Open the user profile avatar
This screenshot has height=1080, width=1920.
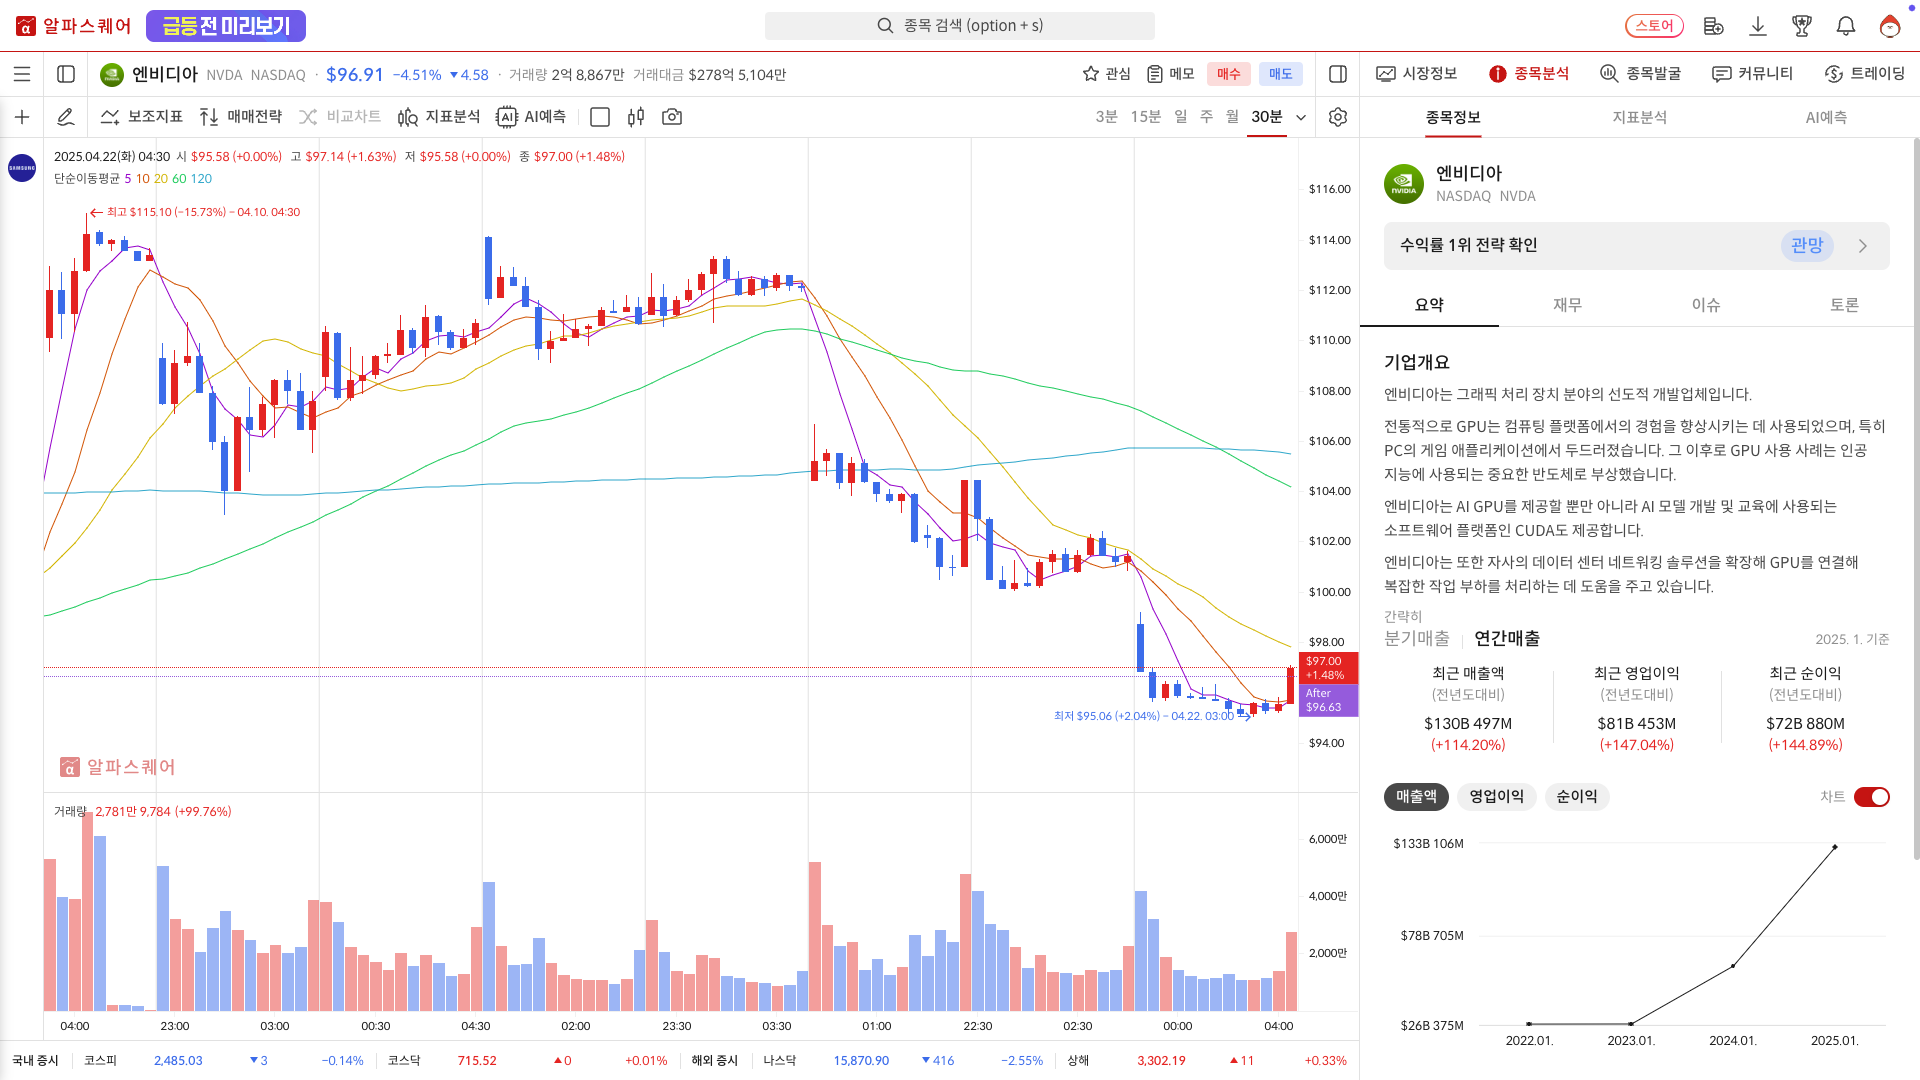point(1890,26)
